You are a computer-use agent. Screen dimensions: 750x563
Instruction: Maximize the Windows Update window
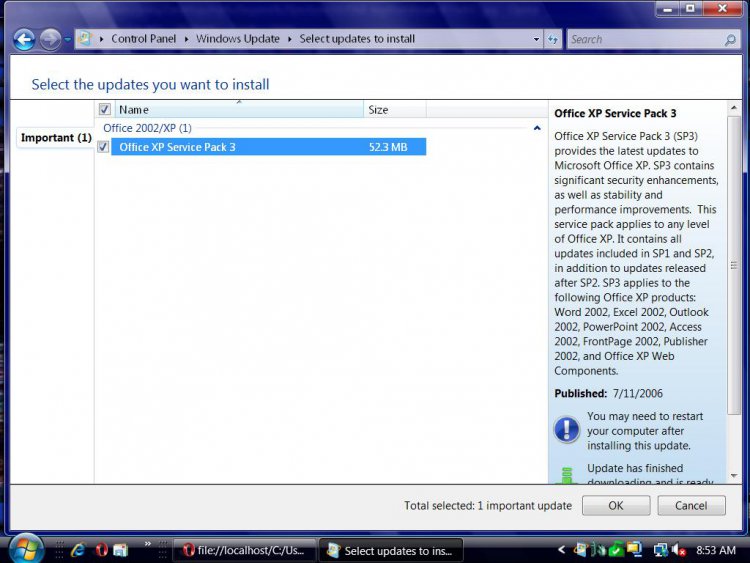690,8
